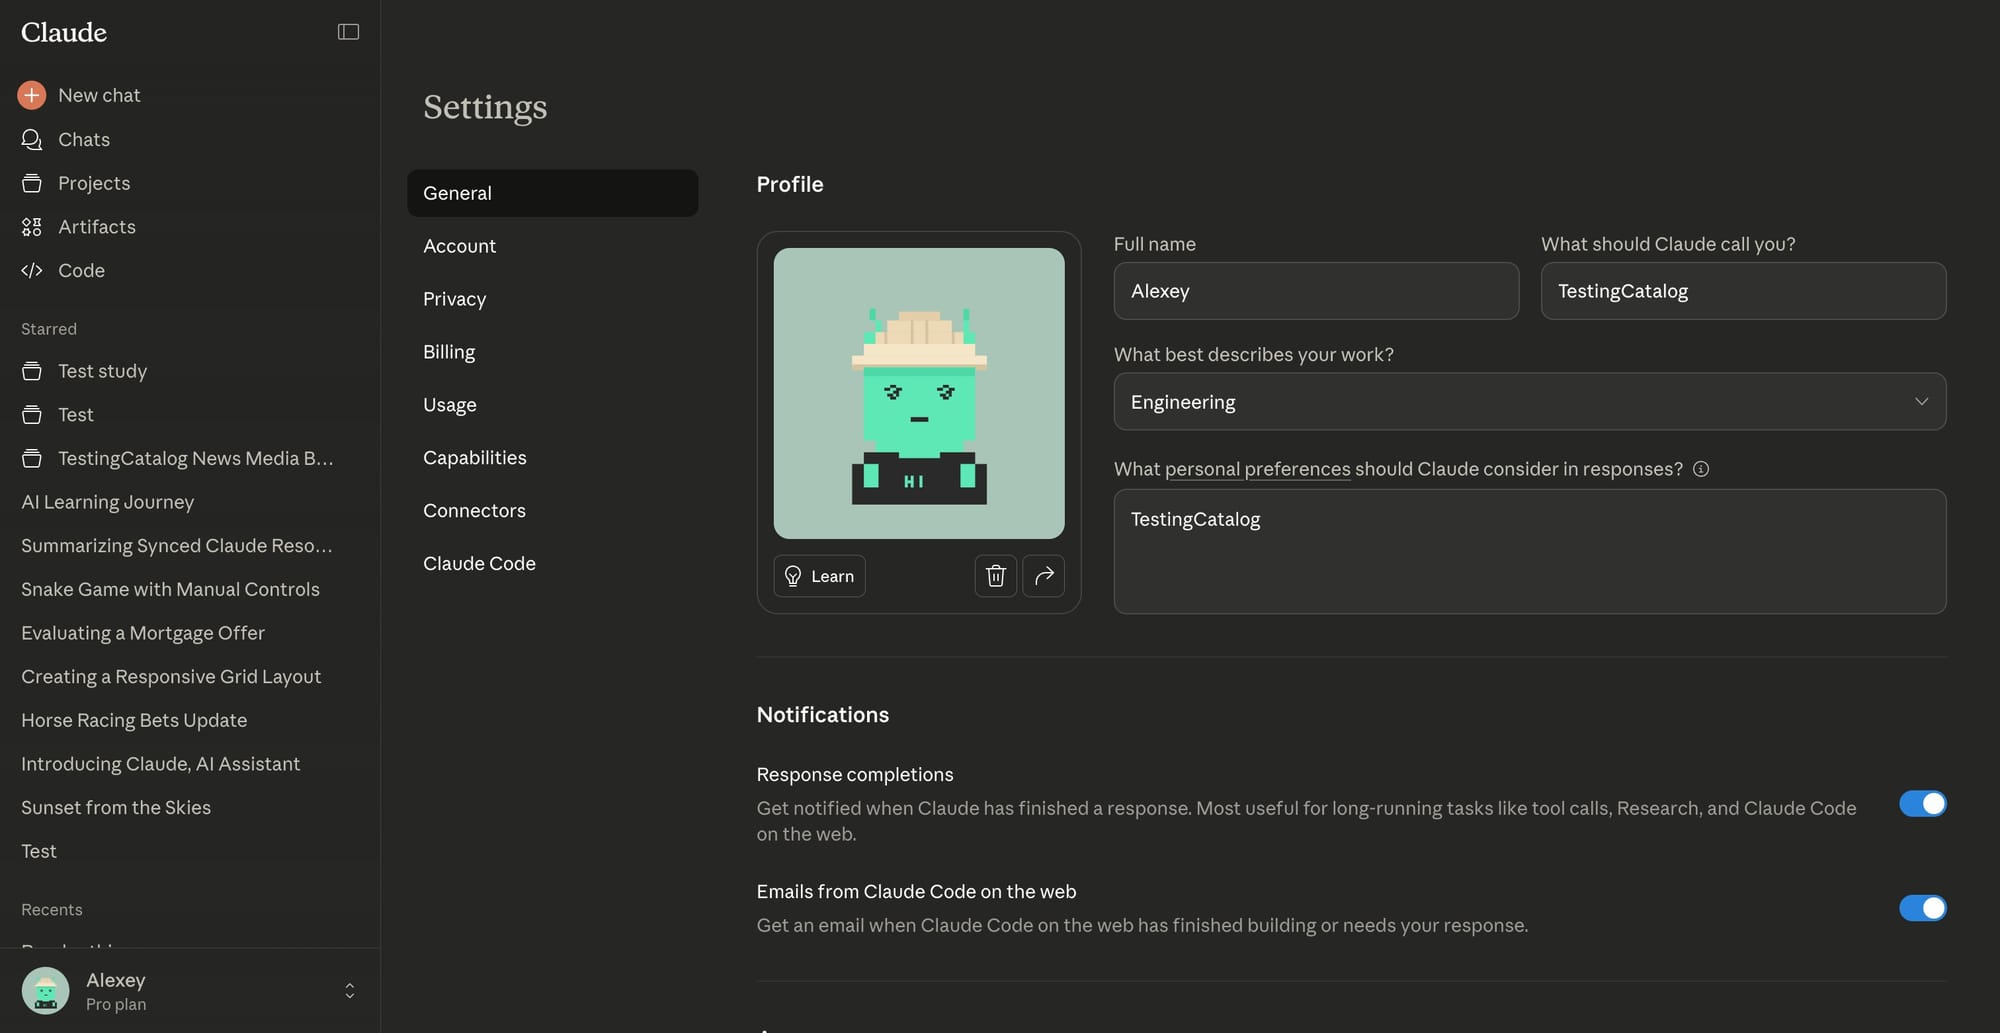This screenshot has width=2000, height=1033.
Task: Click the personal preferences info icon
Action: coord(1700,469)
